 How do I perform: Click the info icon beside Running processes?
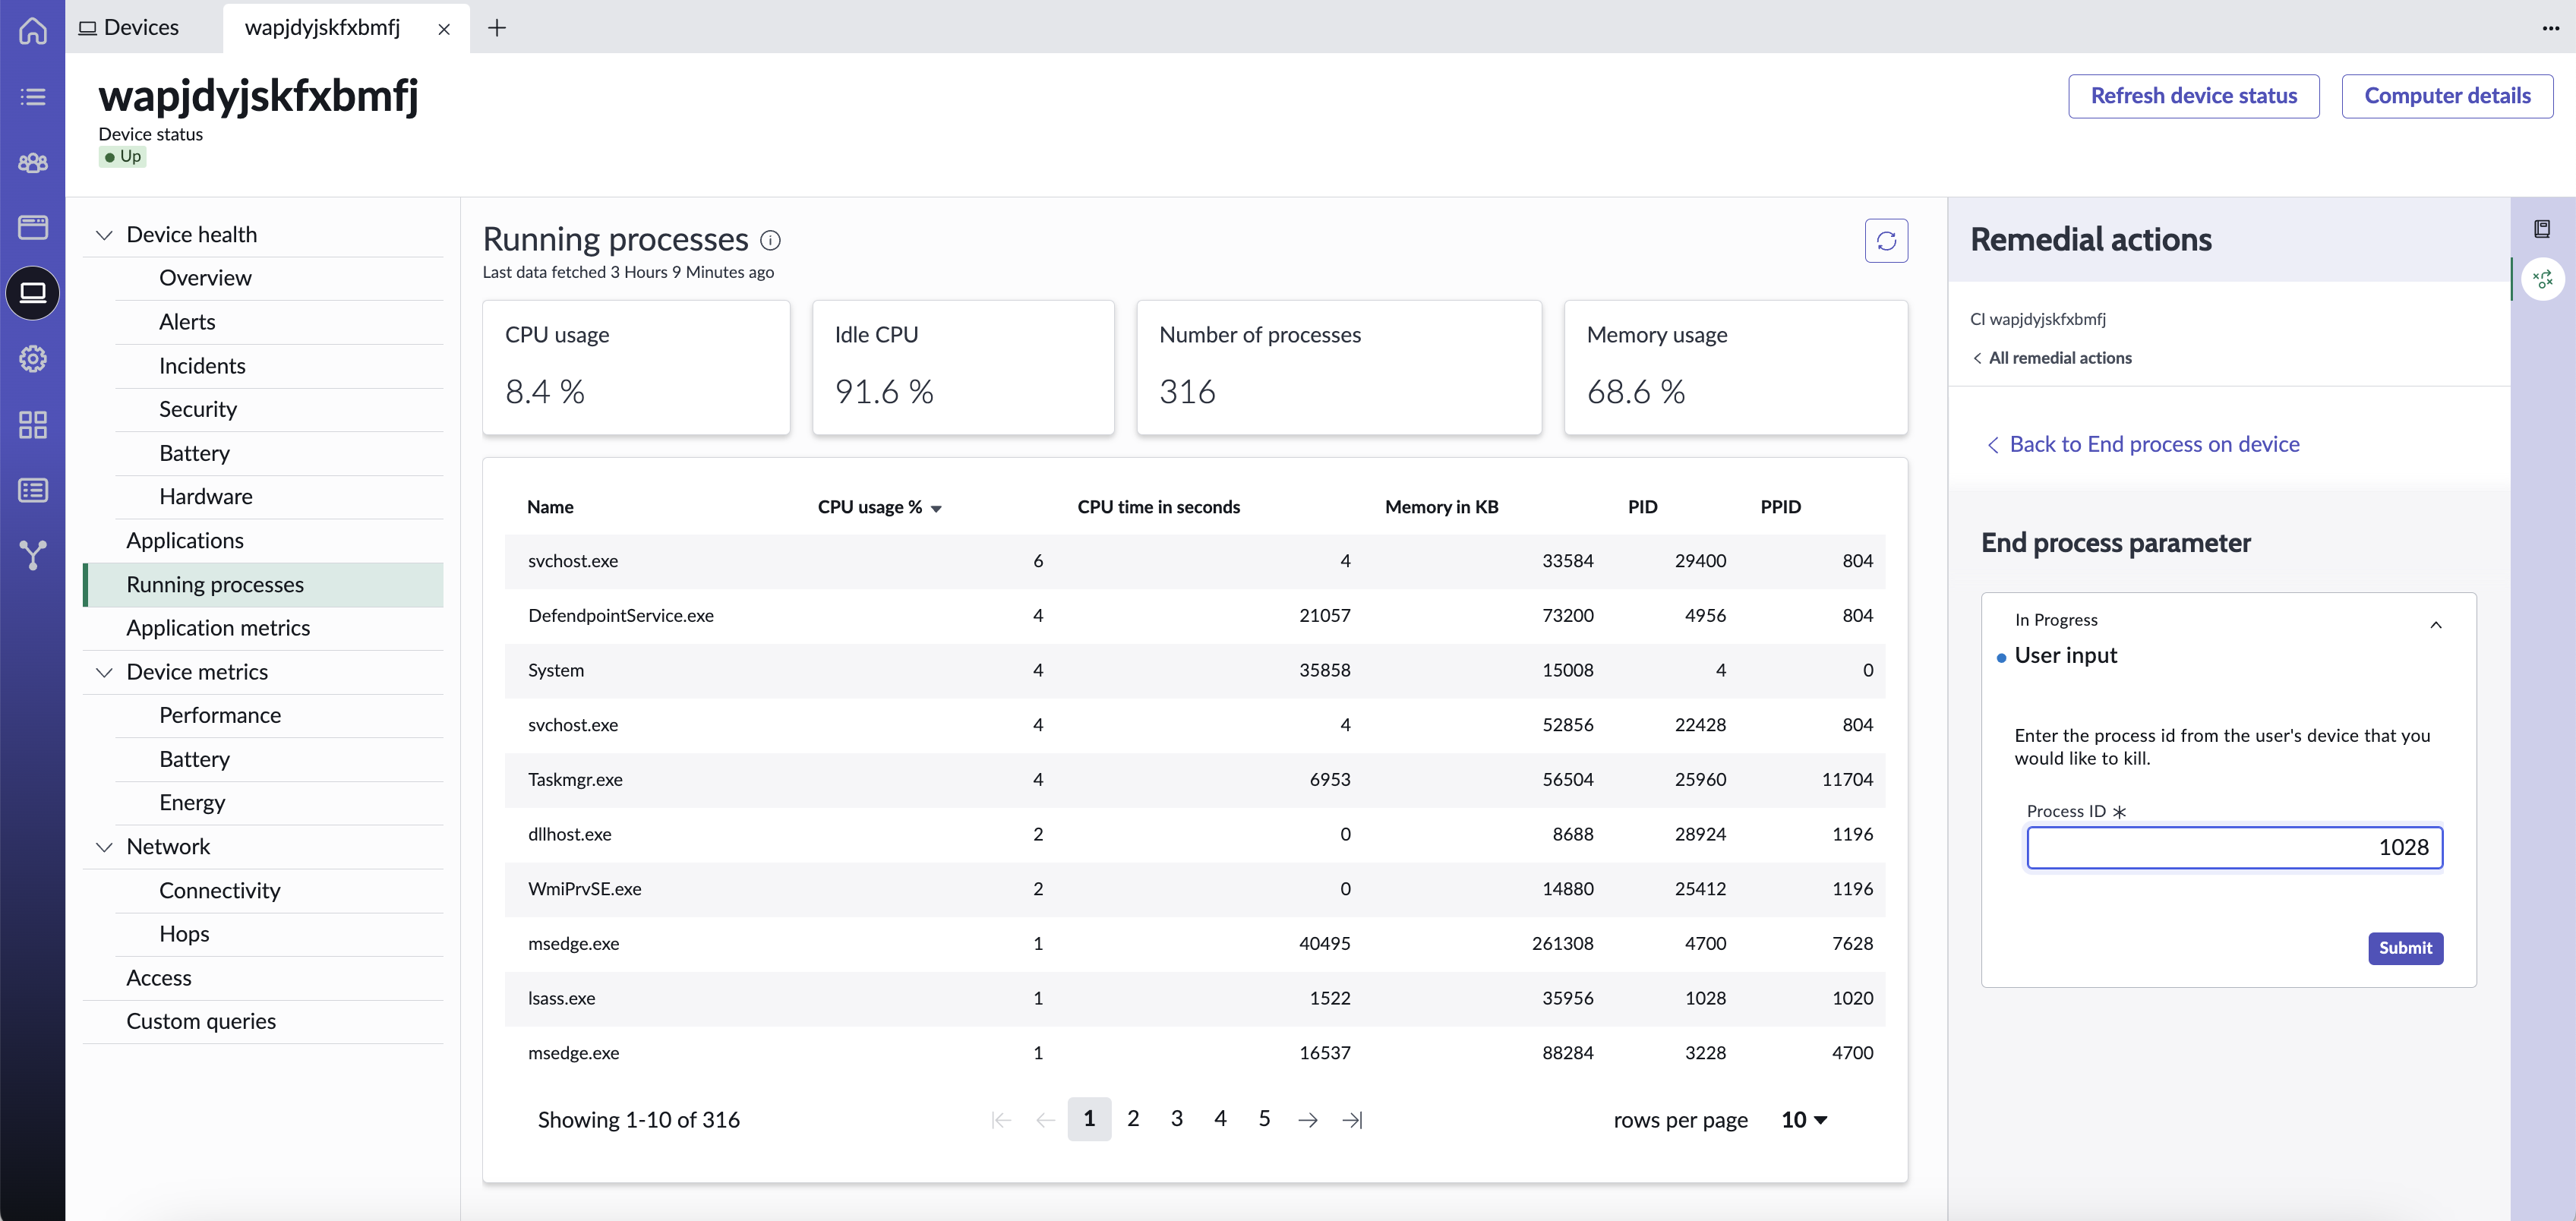[770, 240]
